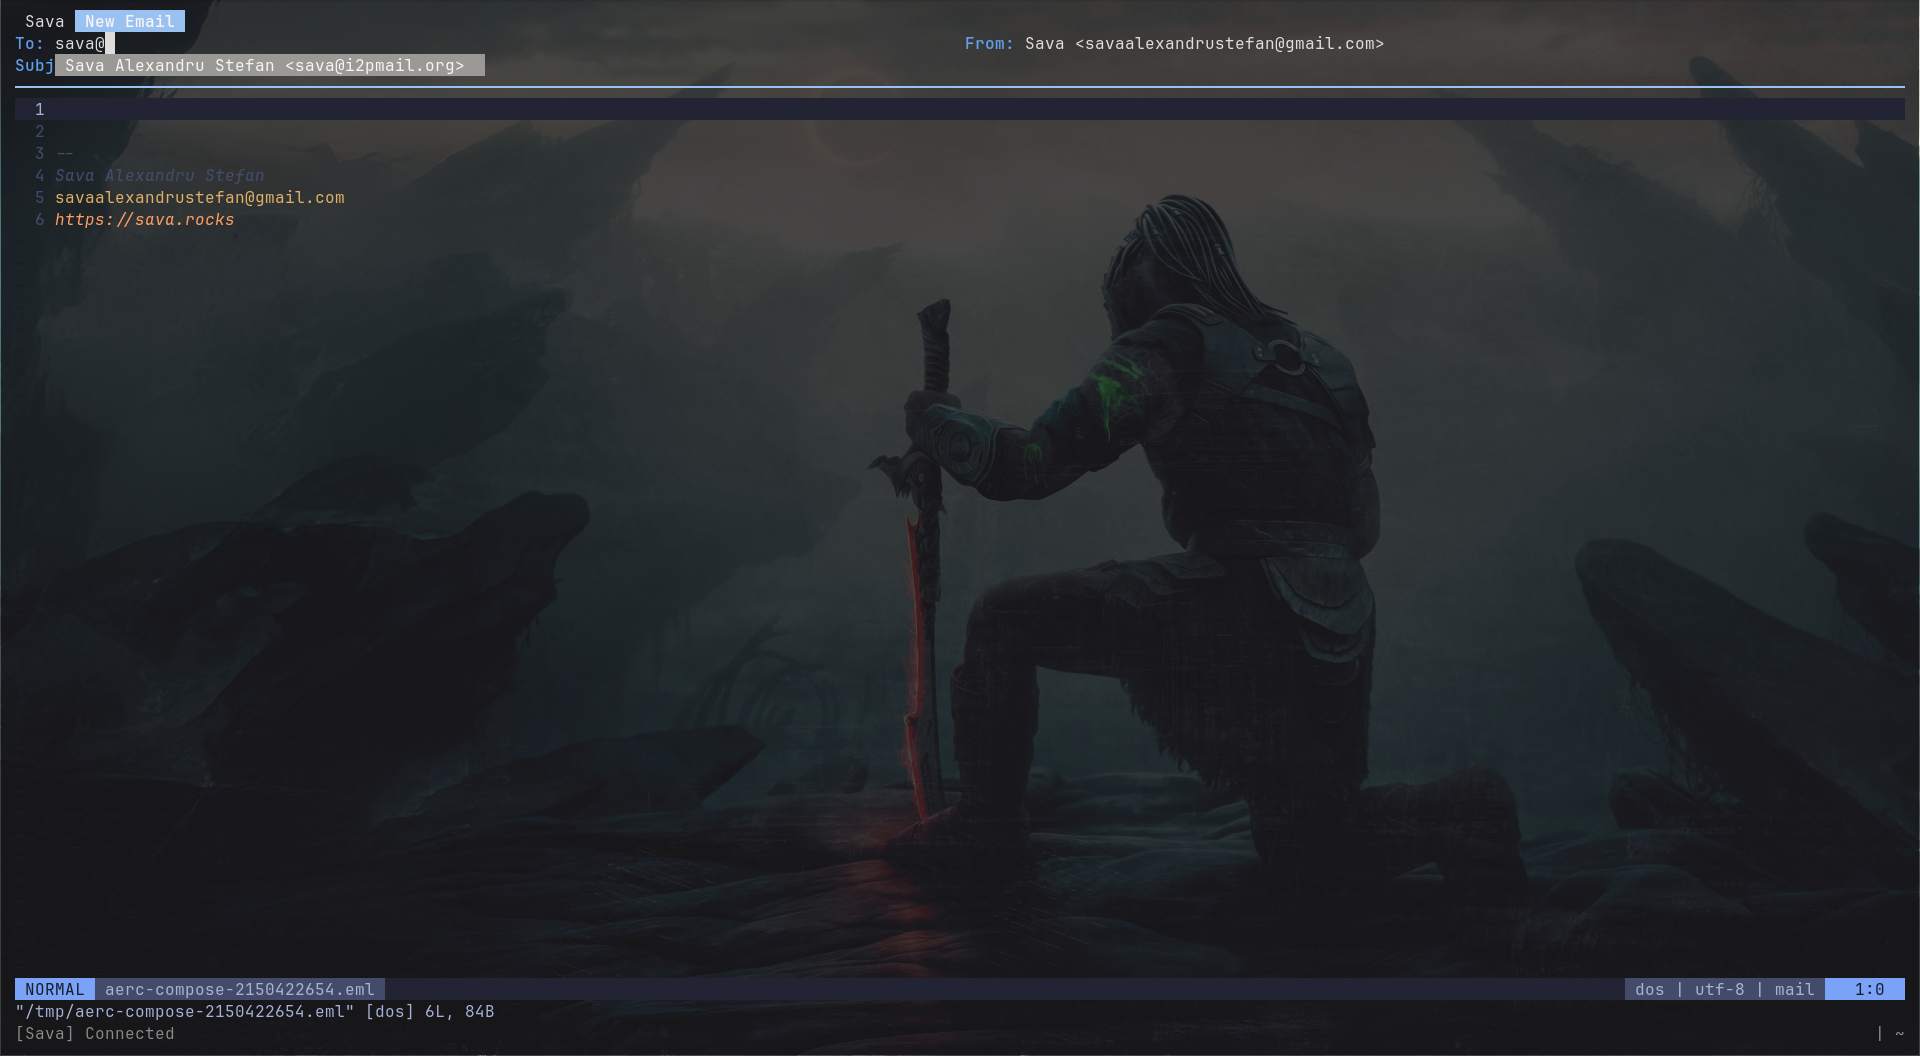The image size is (1920, 1056).
Task: Select the New Email tab
Action: click(130, 21)
